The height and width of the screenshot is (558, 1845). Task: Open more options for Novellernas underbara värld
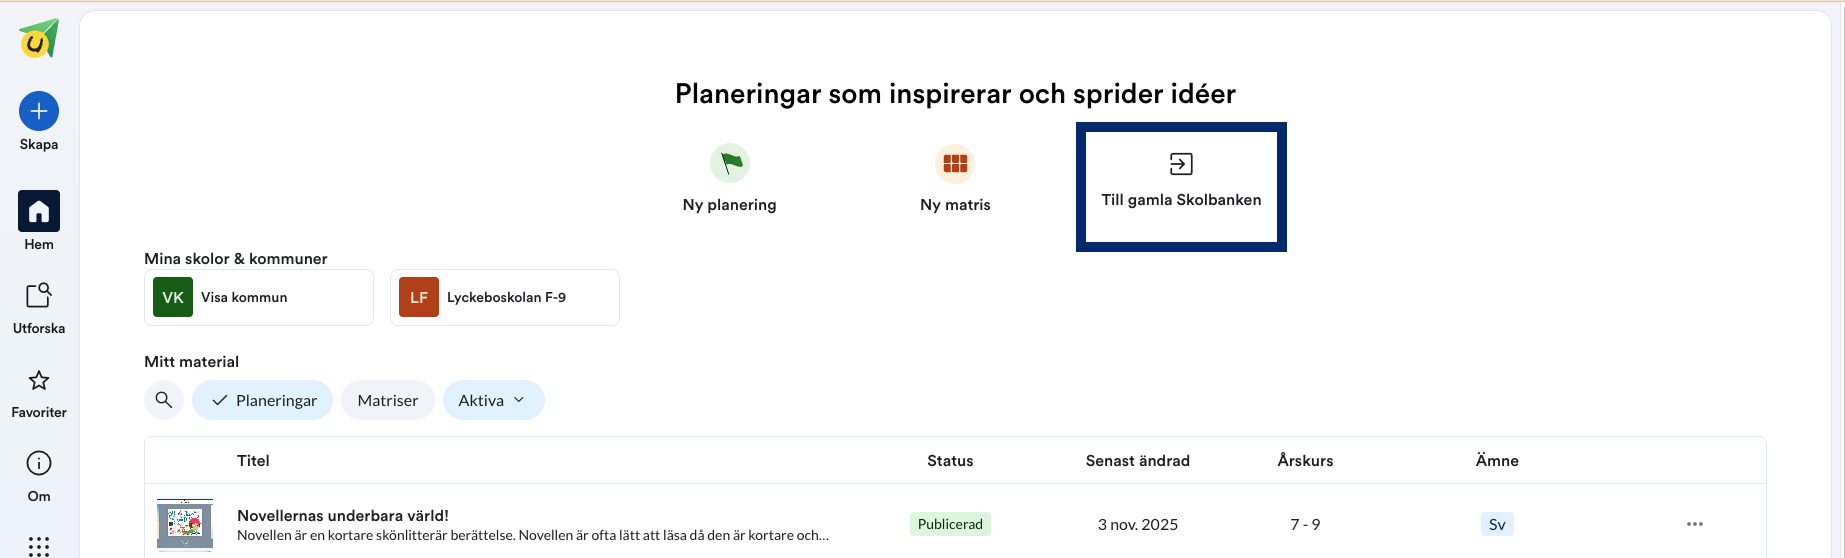pos(1694,524)
